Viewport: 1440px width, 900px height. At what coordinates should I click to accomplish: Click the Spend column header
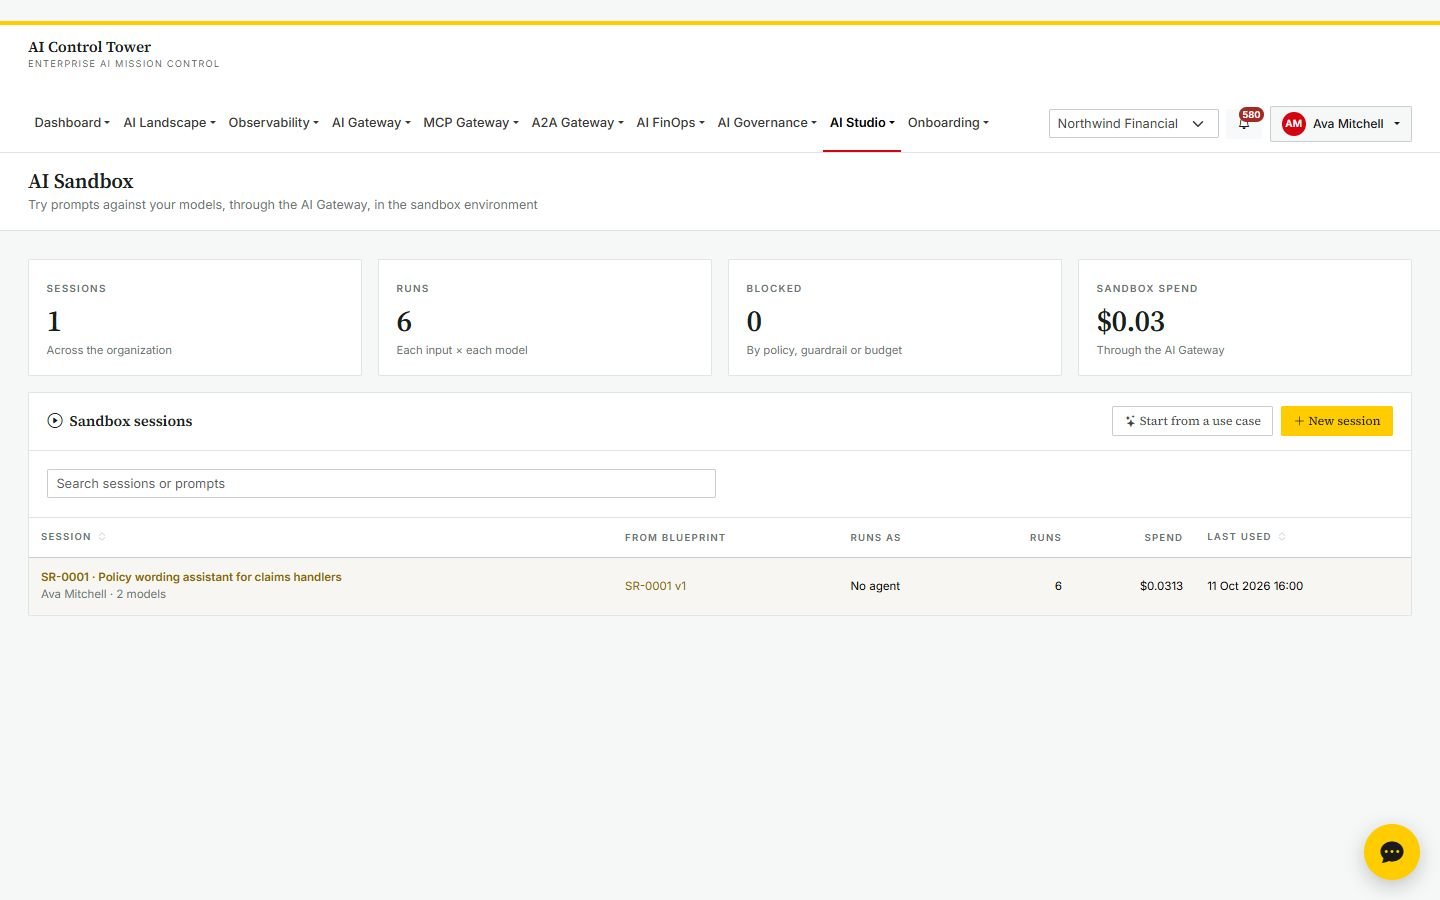(1163, 538)
